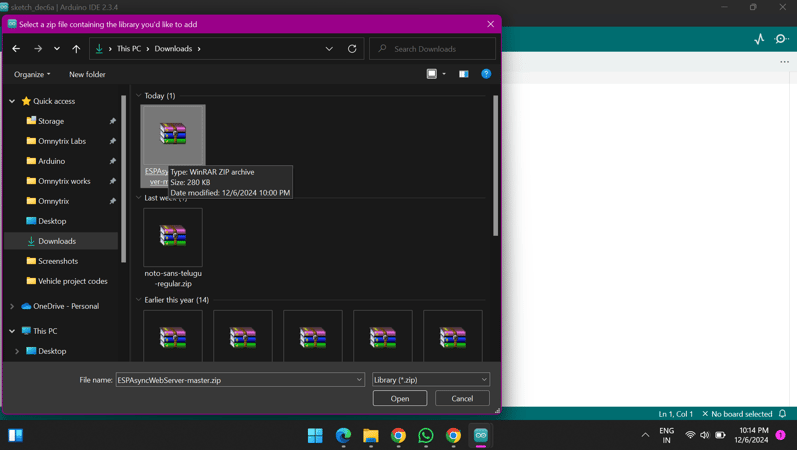Collapse the Last week group

(x=138, y=198)
